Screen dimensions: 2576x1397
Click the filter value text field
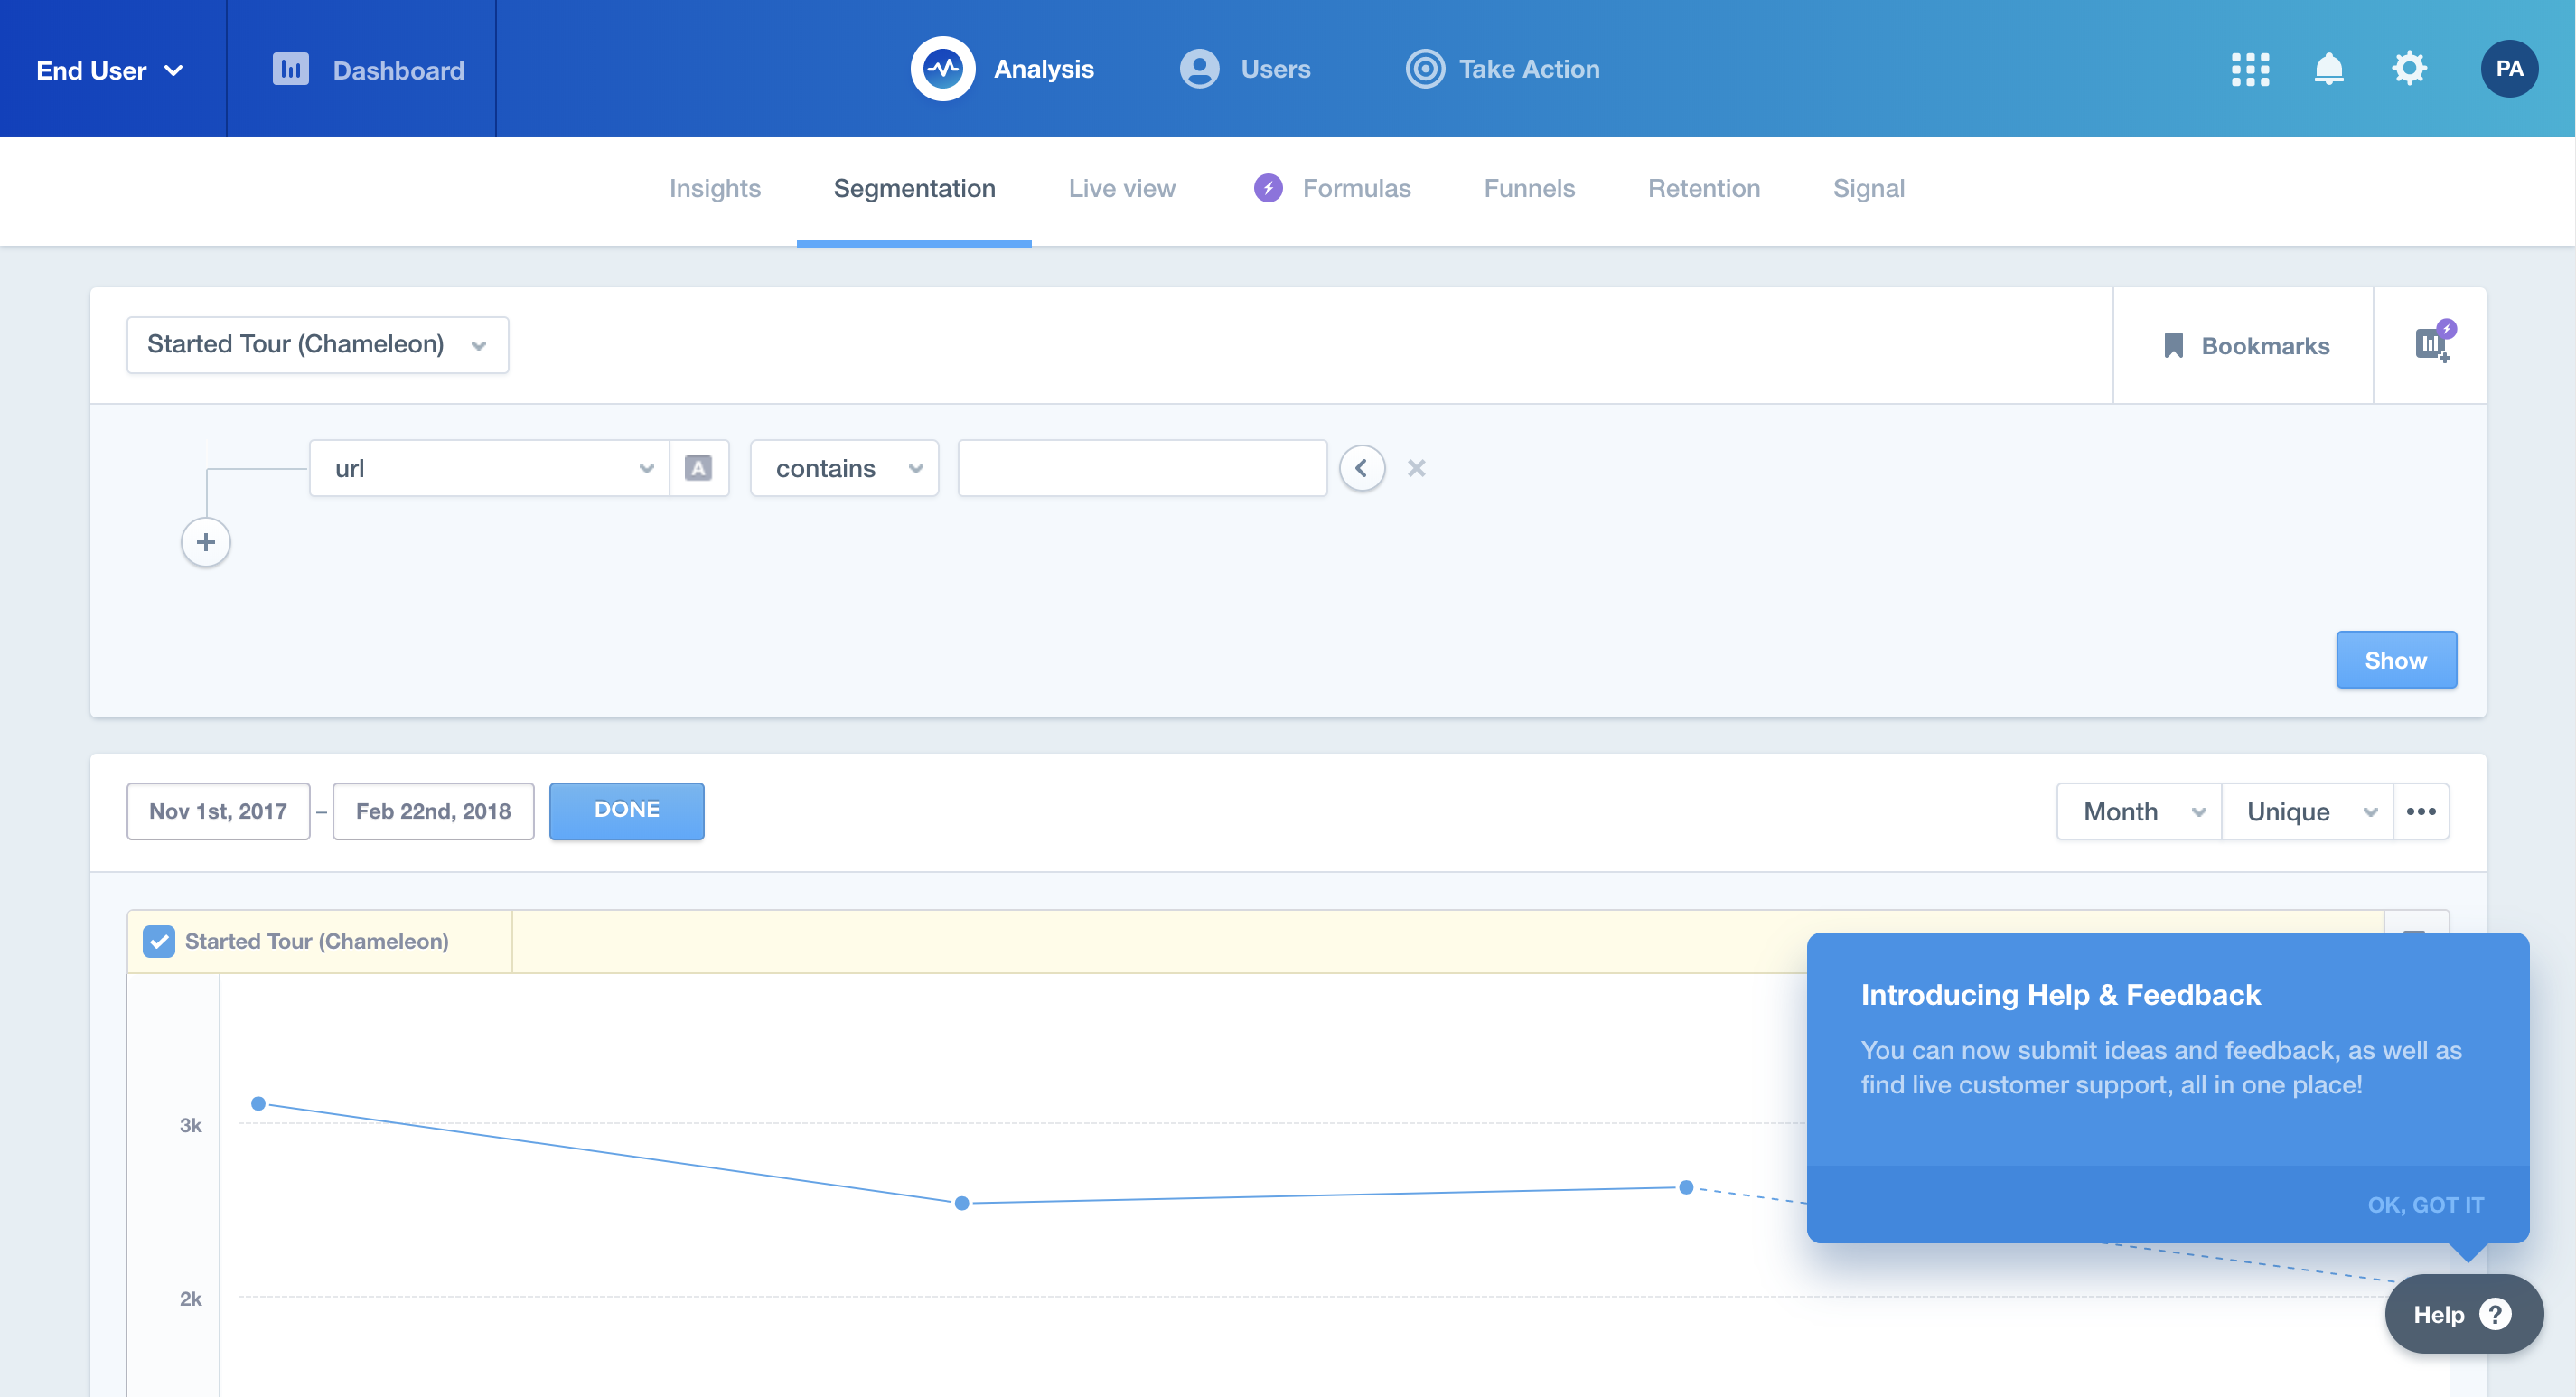click(1142, 468)
